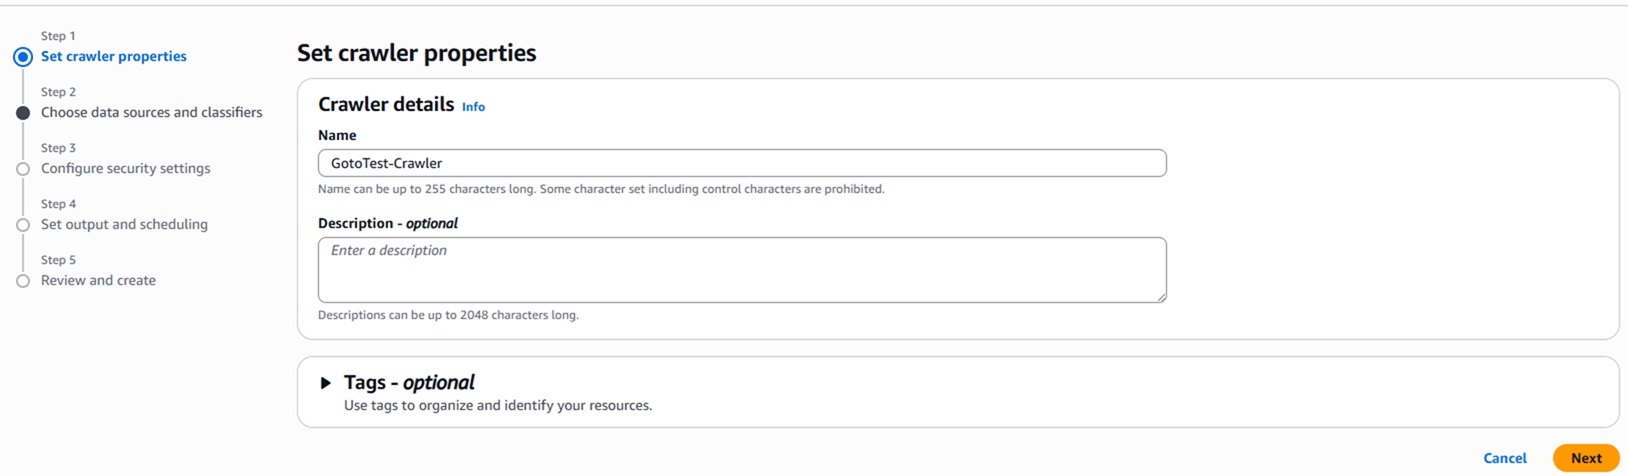Click the Name field label
Screen dimensions: 1628x476
pyautogui.click(x=337, y=135)
